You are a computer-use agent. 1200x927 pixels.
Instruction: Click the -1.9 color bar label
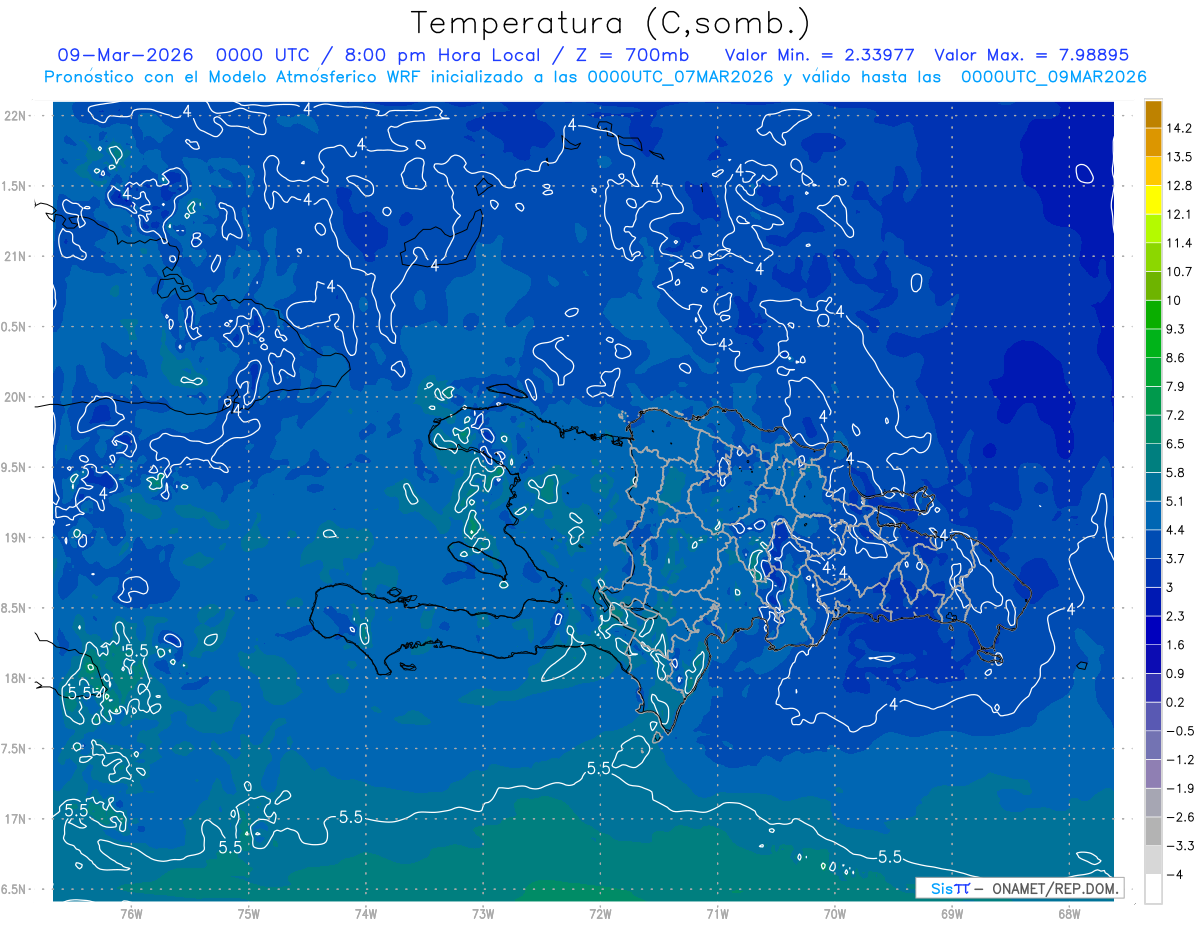[1180, 789]
